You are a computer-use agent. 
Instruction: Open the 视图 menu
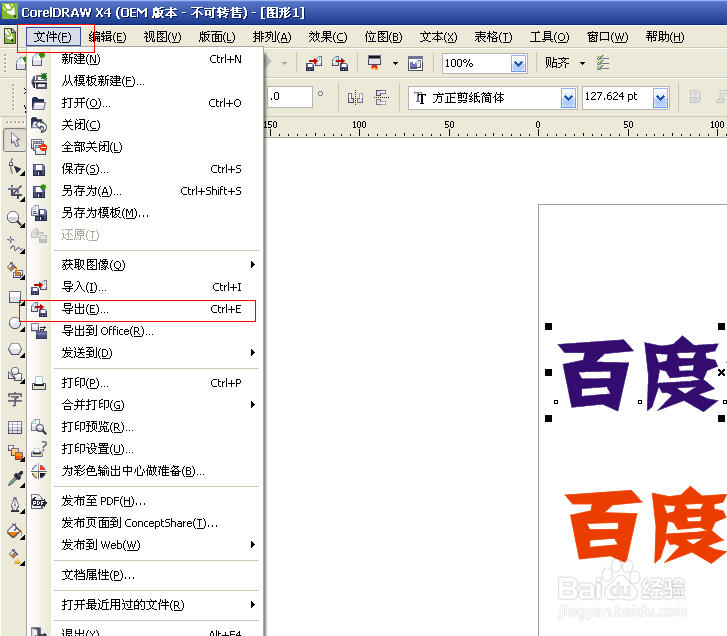(x=162, y=37)
